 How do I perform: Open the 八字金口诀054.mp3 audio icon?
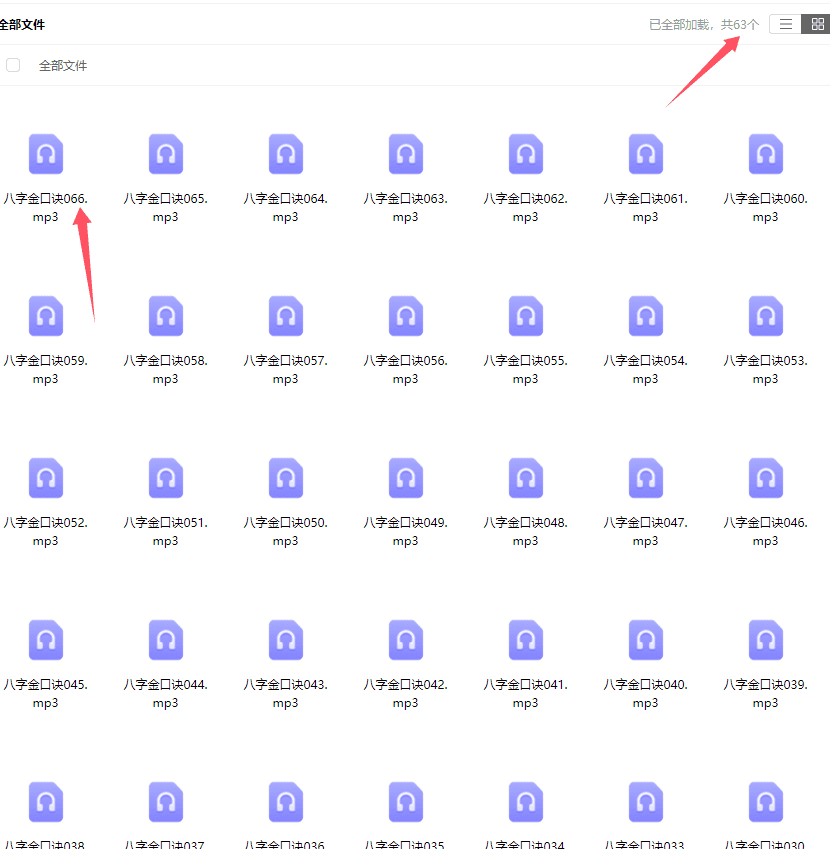pos(646,316)
